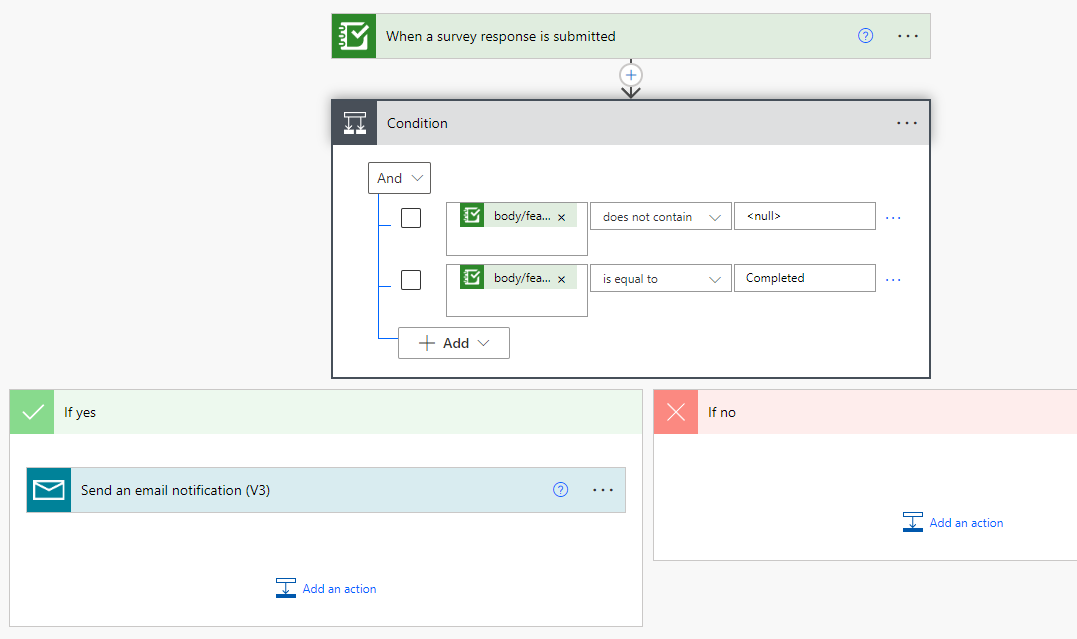Click the "Completed" value field

pyautogui.click(x=804, y=278)
